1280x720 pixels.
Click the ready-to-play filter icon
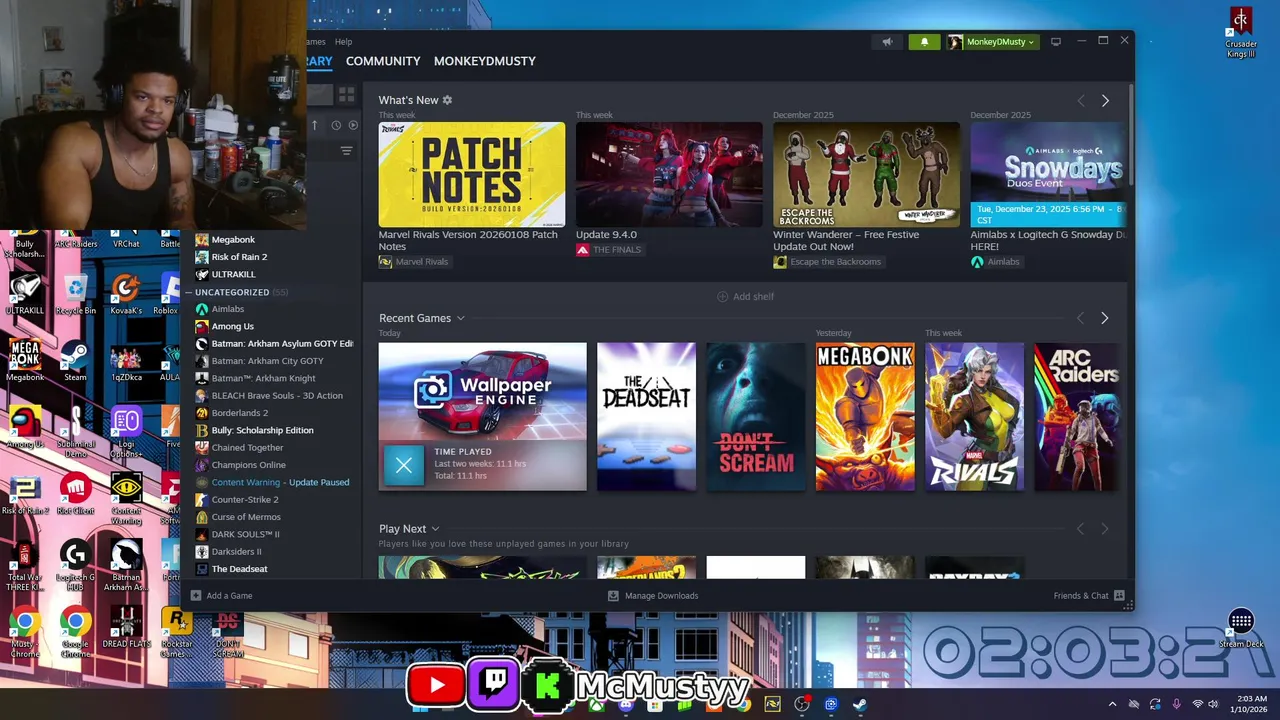[x=353, y=125]
